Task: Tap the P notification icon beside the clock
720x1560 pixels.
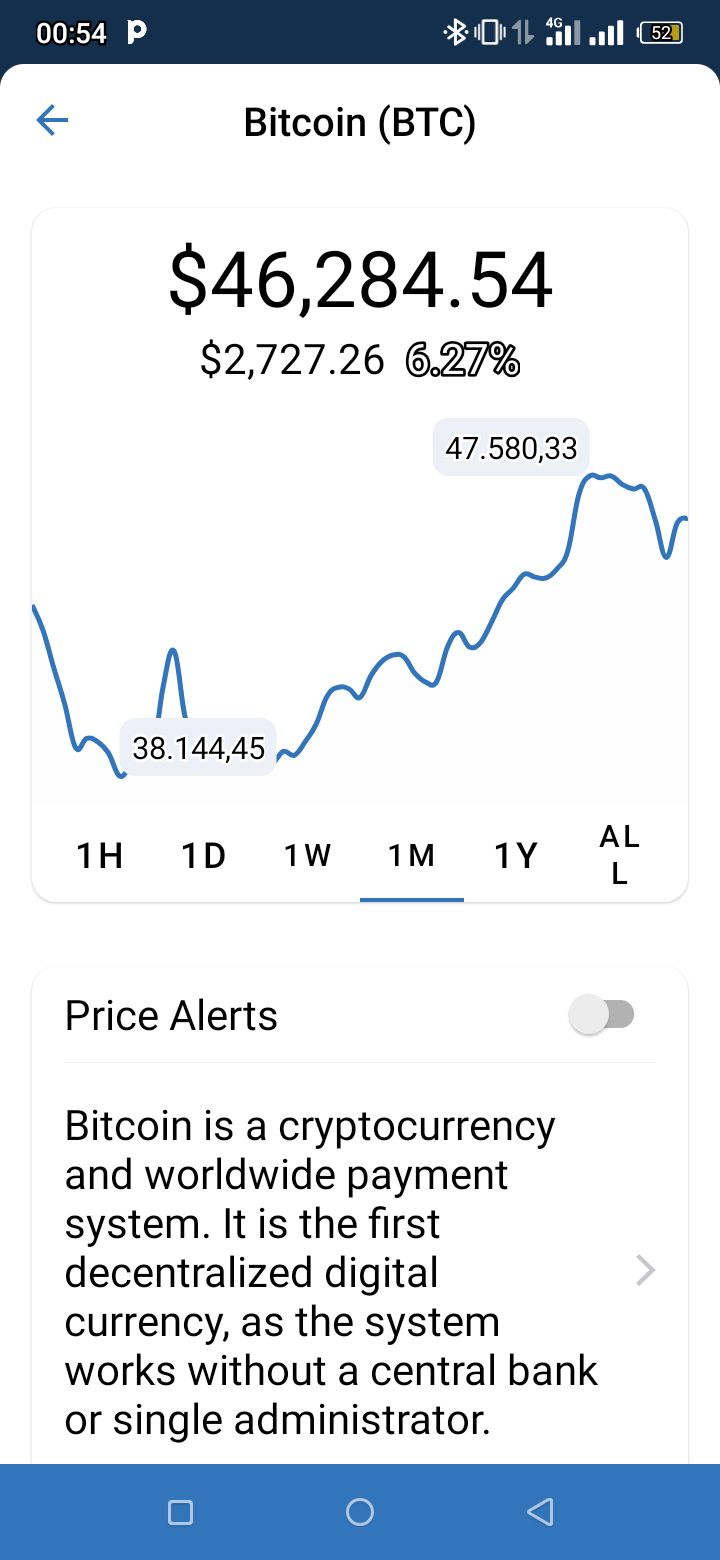Action: point(138,33)
